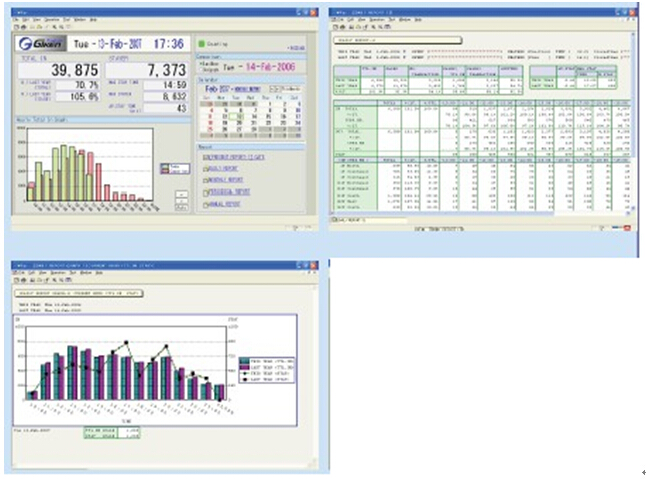The height and width of the screenshot is (479, 646).
Task: Click the 17:36 clock display
Action: pos(169,44)
